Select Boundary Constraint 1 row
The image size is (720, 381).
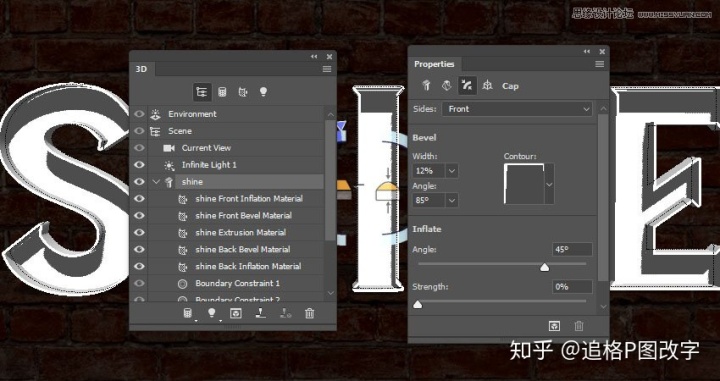(x=236, y=284)
